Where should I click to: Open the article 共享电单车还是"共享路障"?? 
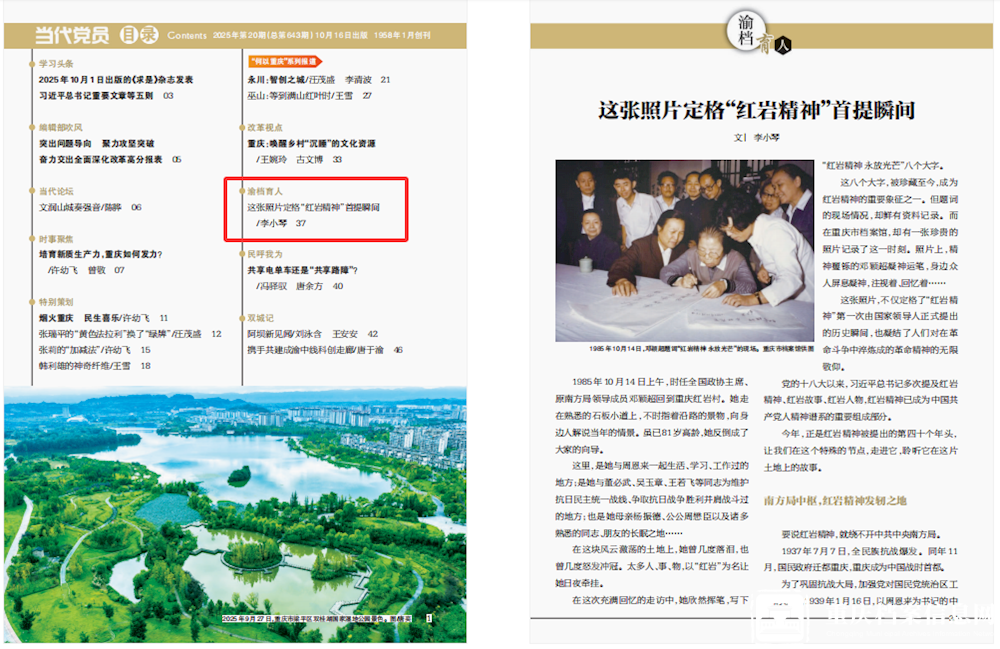302,270
